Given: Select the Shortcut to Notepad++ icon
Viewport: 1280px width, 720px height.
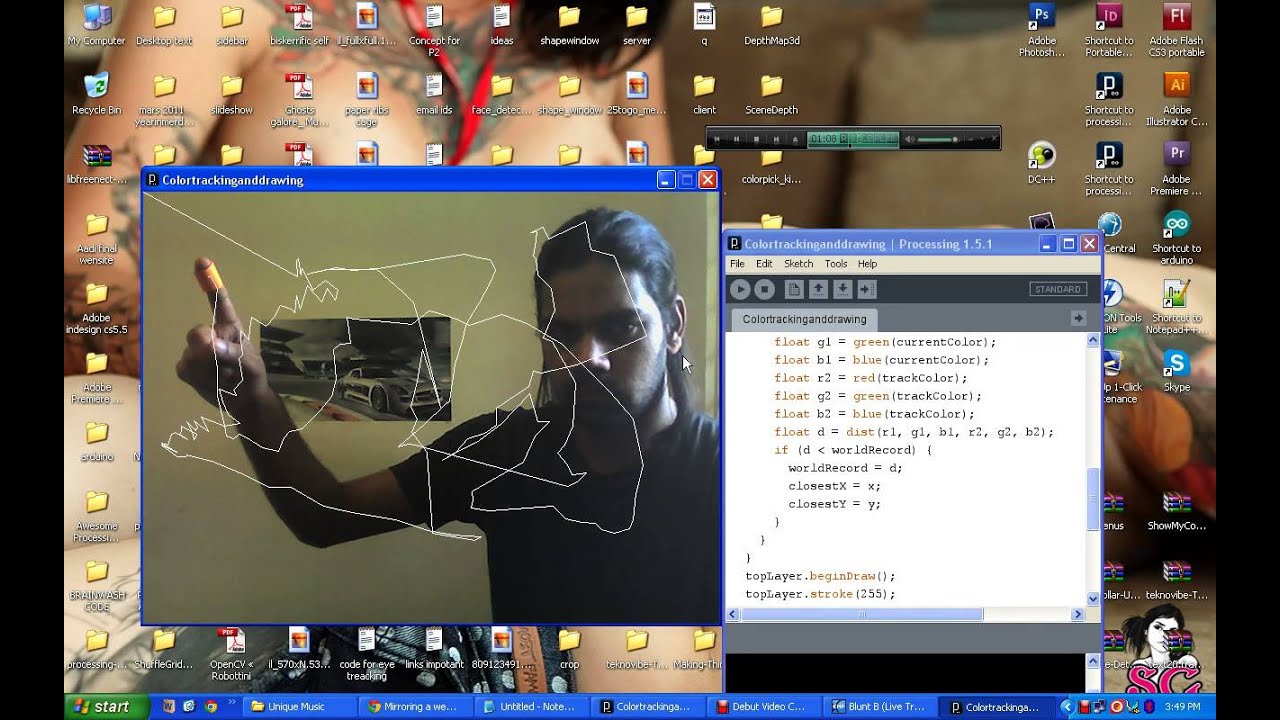Looking at the screenshot, I should (x=1177, y=307).
